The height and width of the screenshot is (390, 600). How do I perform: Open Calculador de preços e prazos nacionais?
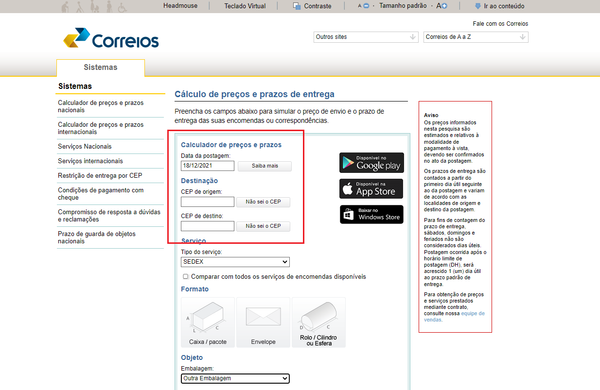(x=101, y=106)
